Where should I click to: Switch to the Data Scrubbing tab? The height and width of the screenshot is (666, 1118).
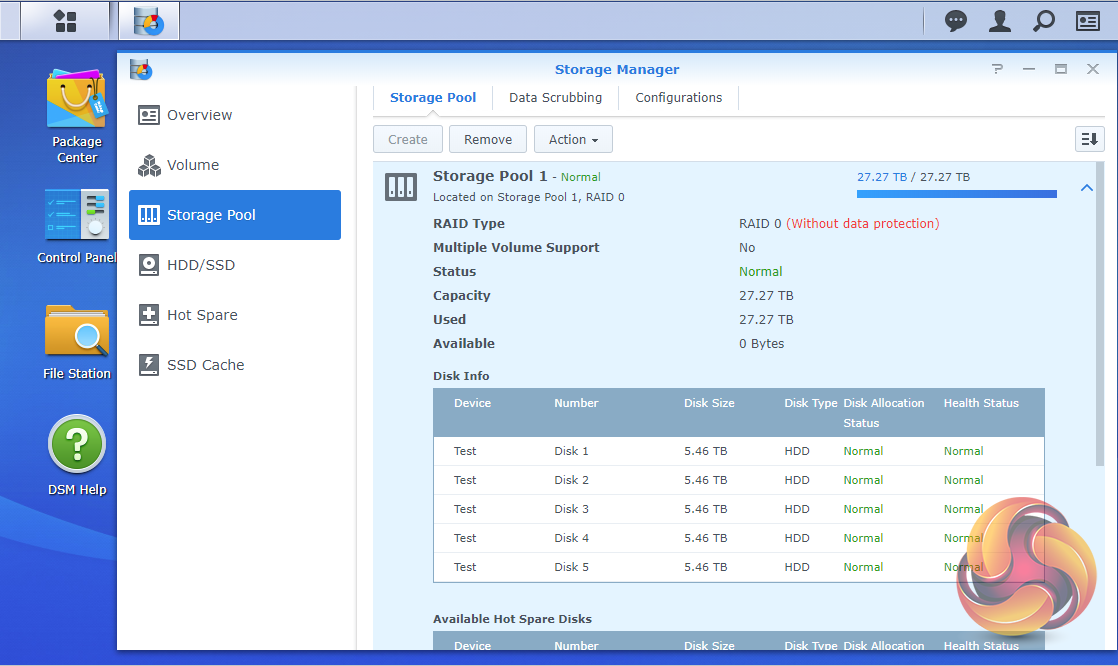coord(555,98)
